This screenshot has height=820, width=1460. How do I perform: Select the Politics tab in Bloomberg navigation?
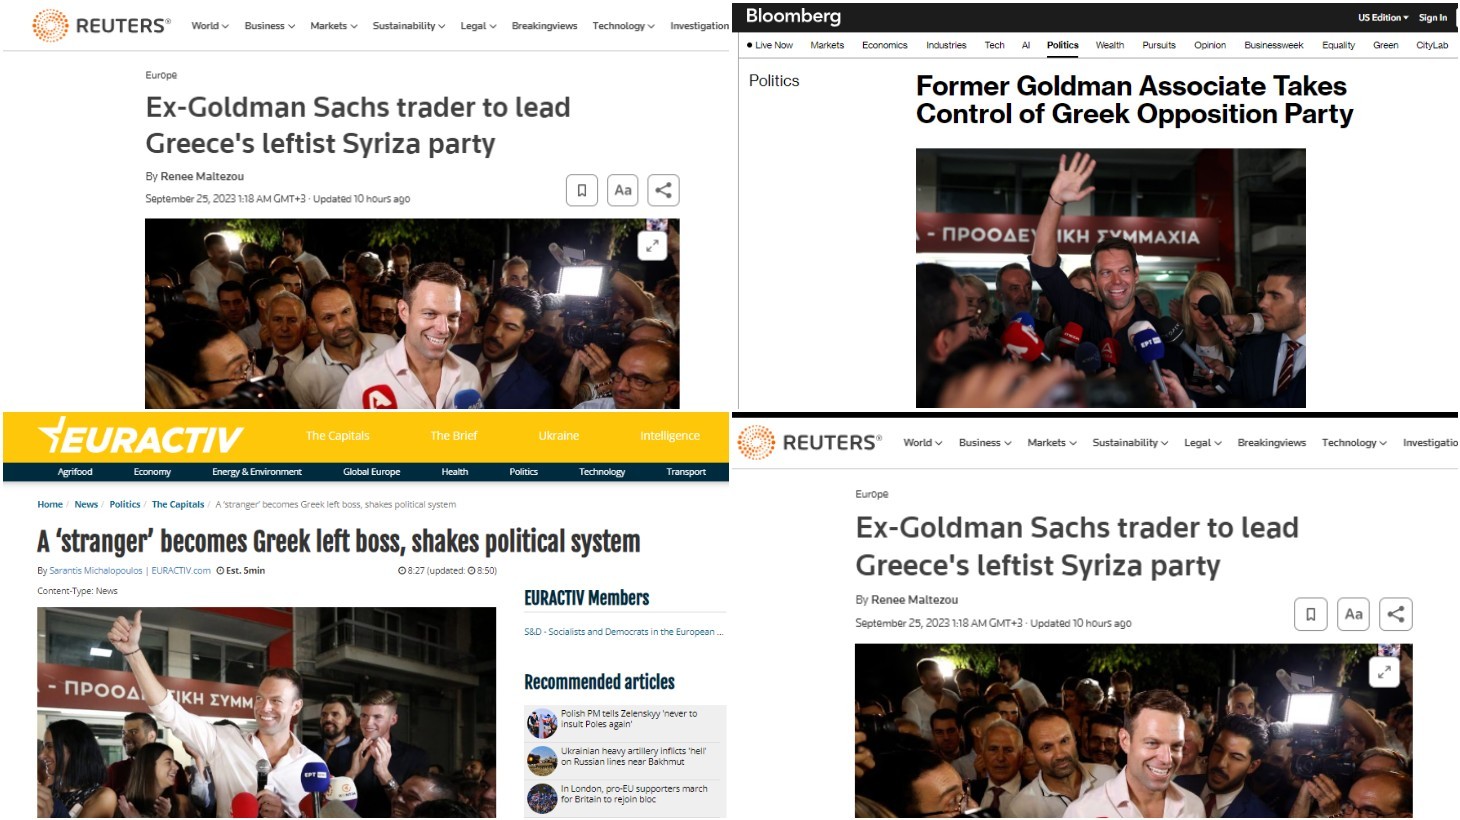[1062, 45]
